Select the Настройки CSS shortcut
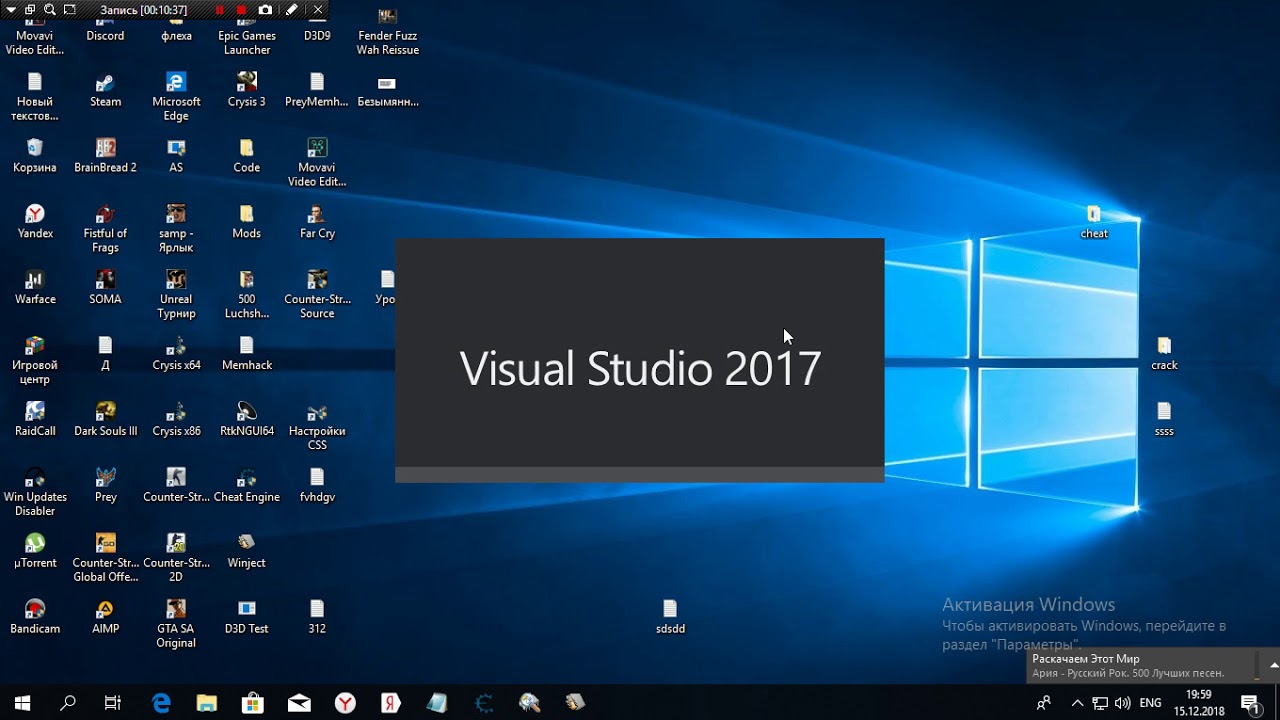This screenshot has height=720, width=1280. (317, 427)
